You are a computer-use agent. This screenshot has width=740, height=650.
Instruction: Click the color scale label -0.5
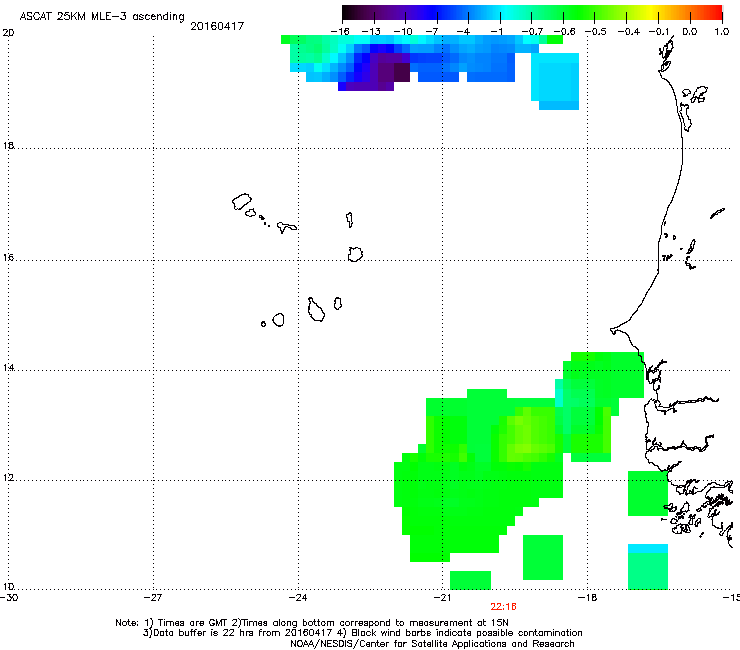[596, 32]
